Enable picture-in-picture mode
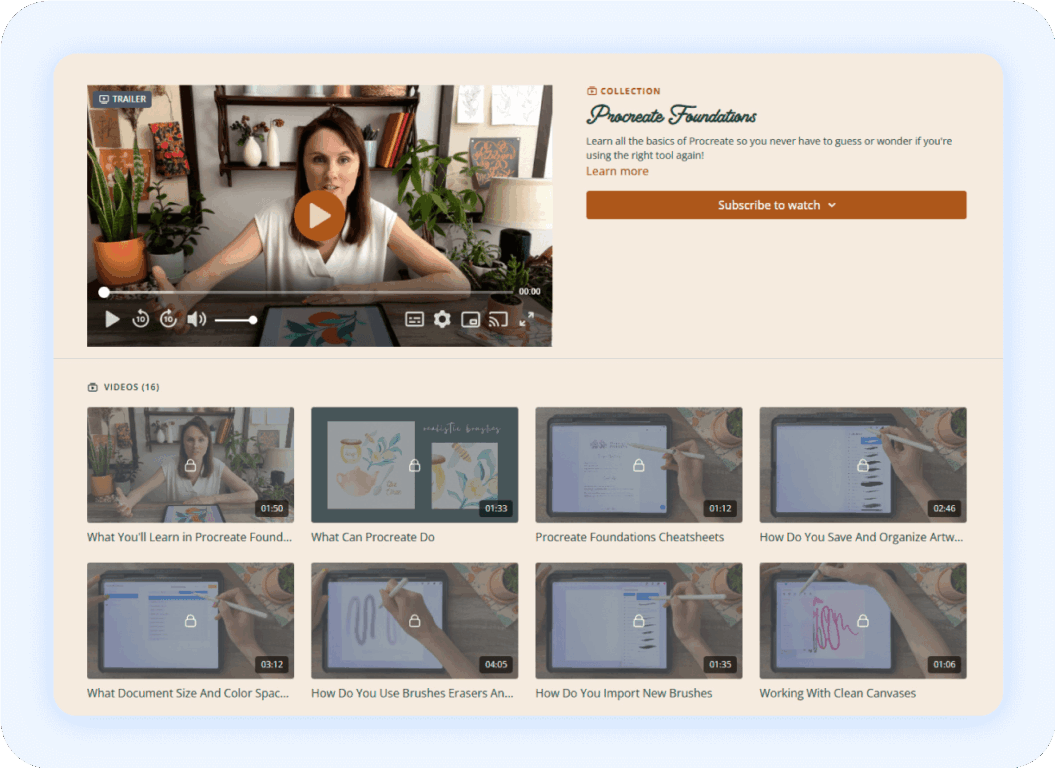This screenshot has width=1055, height=768. (x=471, y=319)
